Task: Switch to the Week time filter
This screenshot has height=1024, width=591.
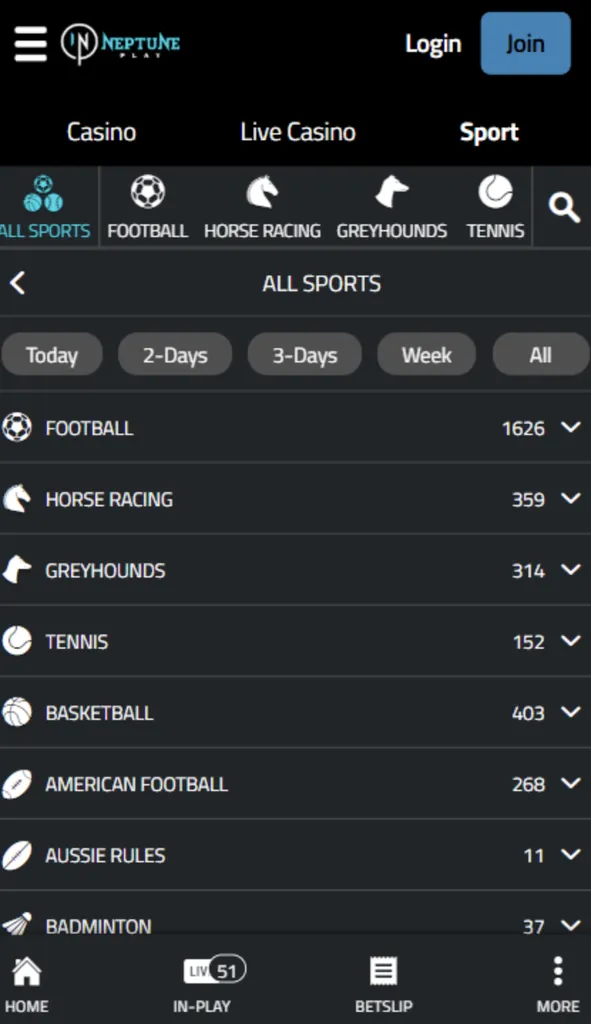Action: tap(426, 354)
